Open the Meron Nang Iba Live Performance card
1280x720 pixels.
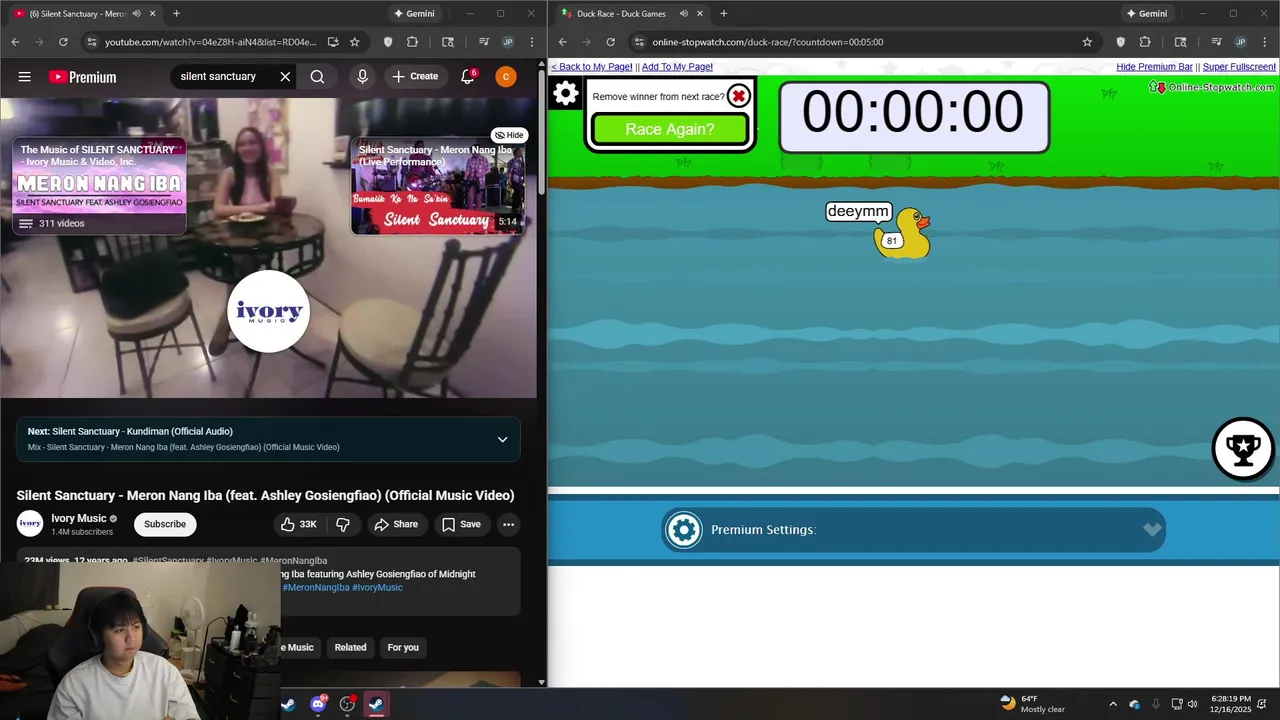[438, 186]
